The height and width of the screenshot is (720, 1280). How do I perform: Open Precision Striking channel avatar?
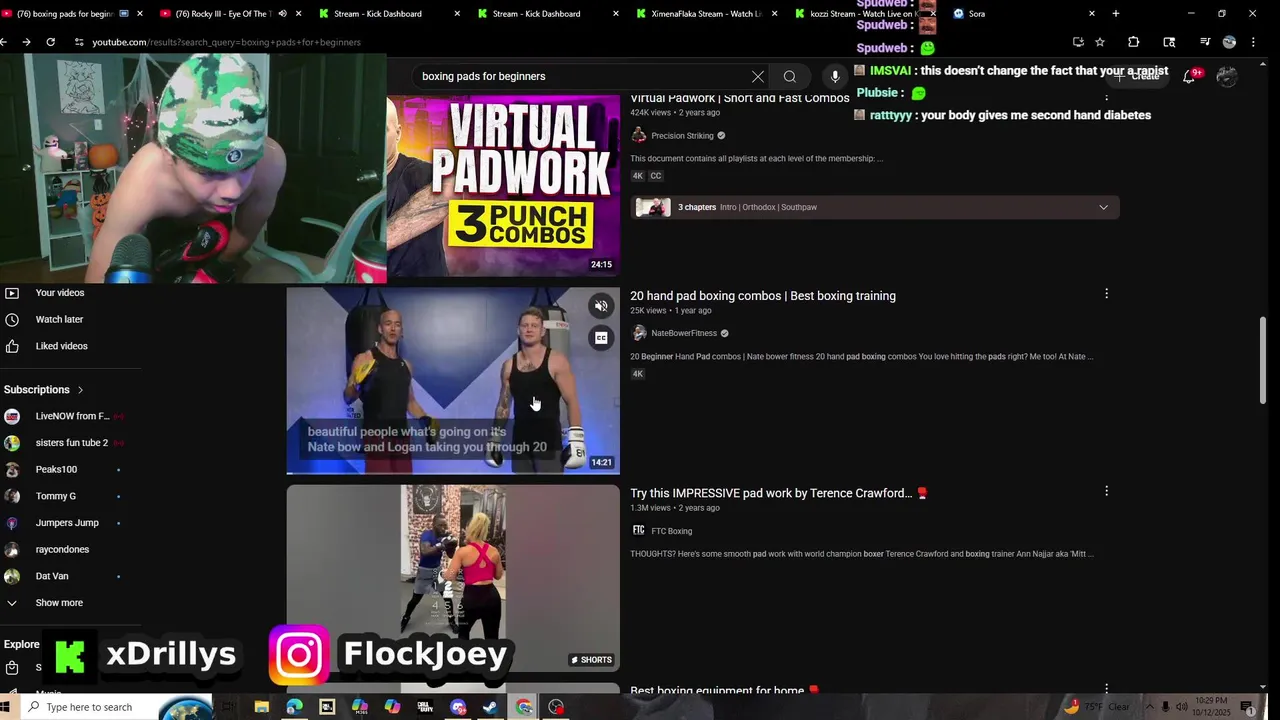click(639, 136)
